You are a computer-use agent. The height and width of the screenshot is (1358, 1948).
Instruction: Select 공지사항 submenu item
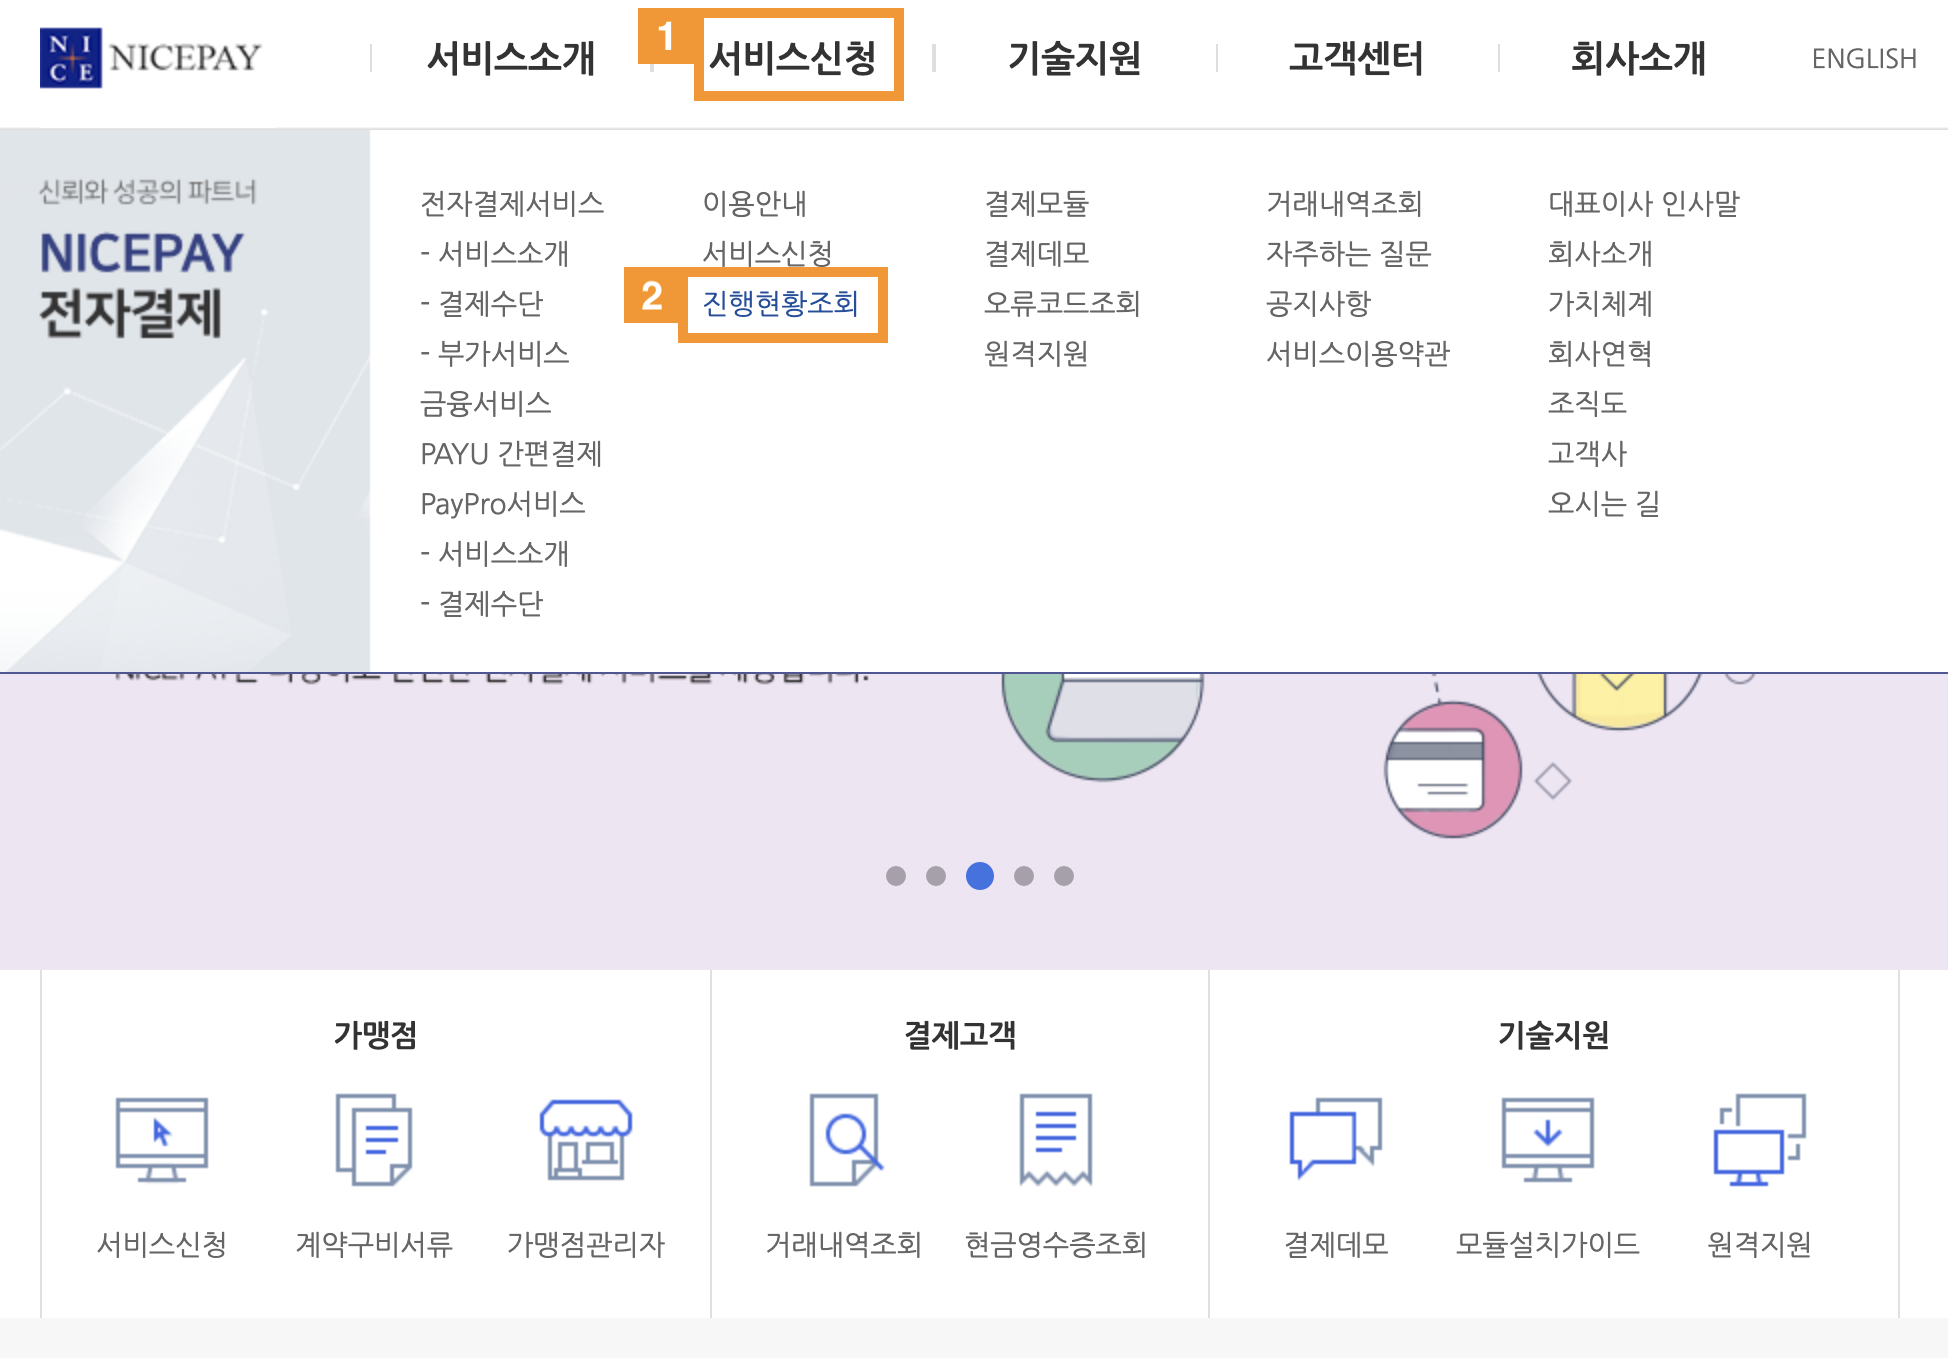[x=1319, y=303]
